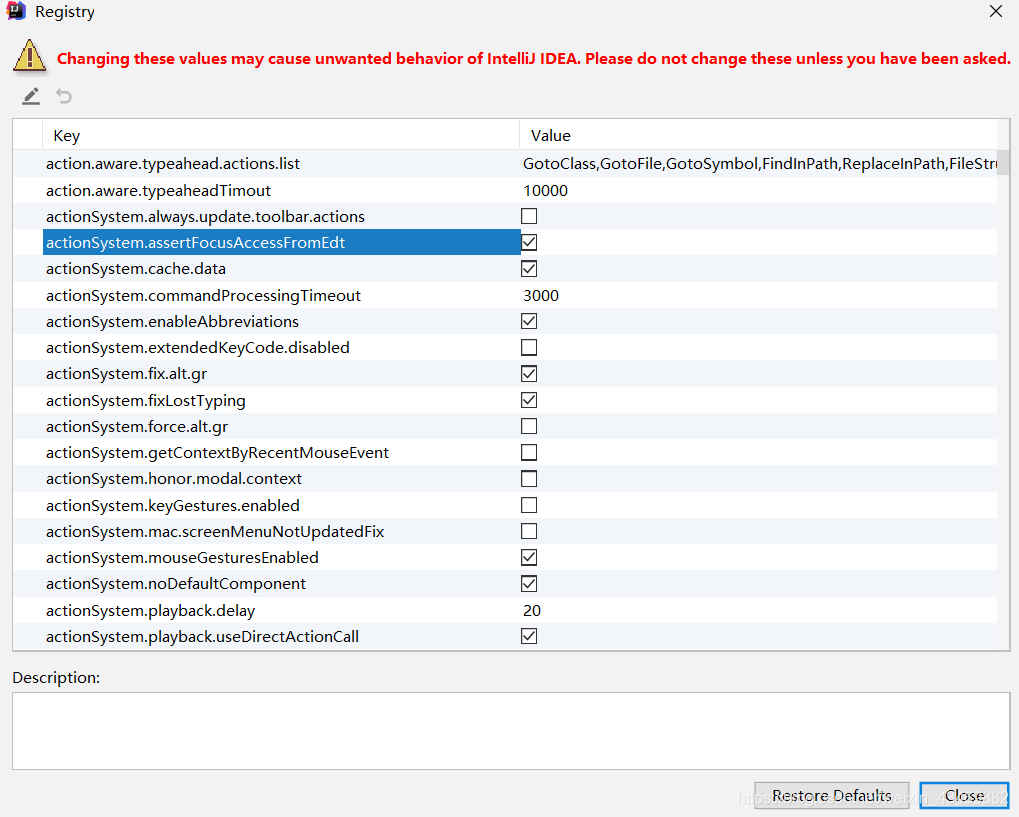The height and width of the screenshot is (817, 1019).
Task: Select actionSystem.enableAbbreviations key
Action: click(172, 322)
